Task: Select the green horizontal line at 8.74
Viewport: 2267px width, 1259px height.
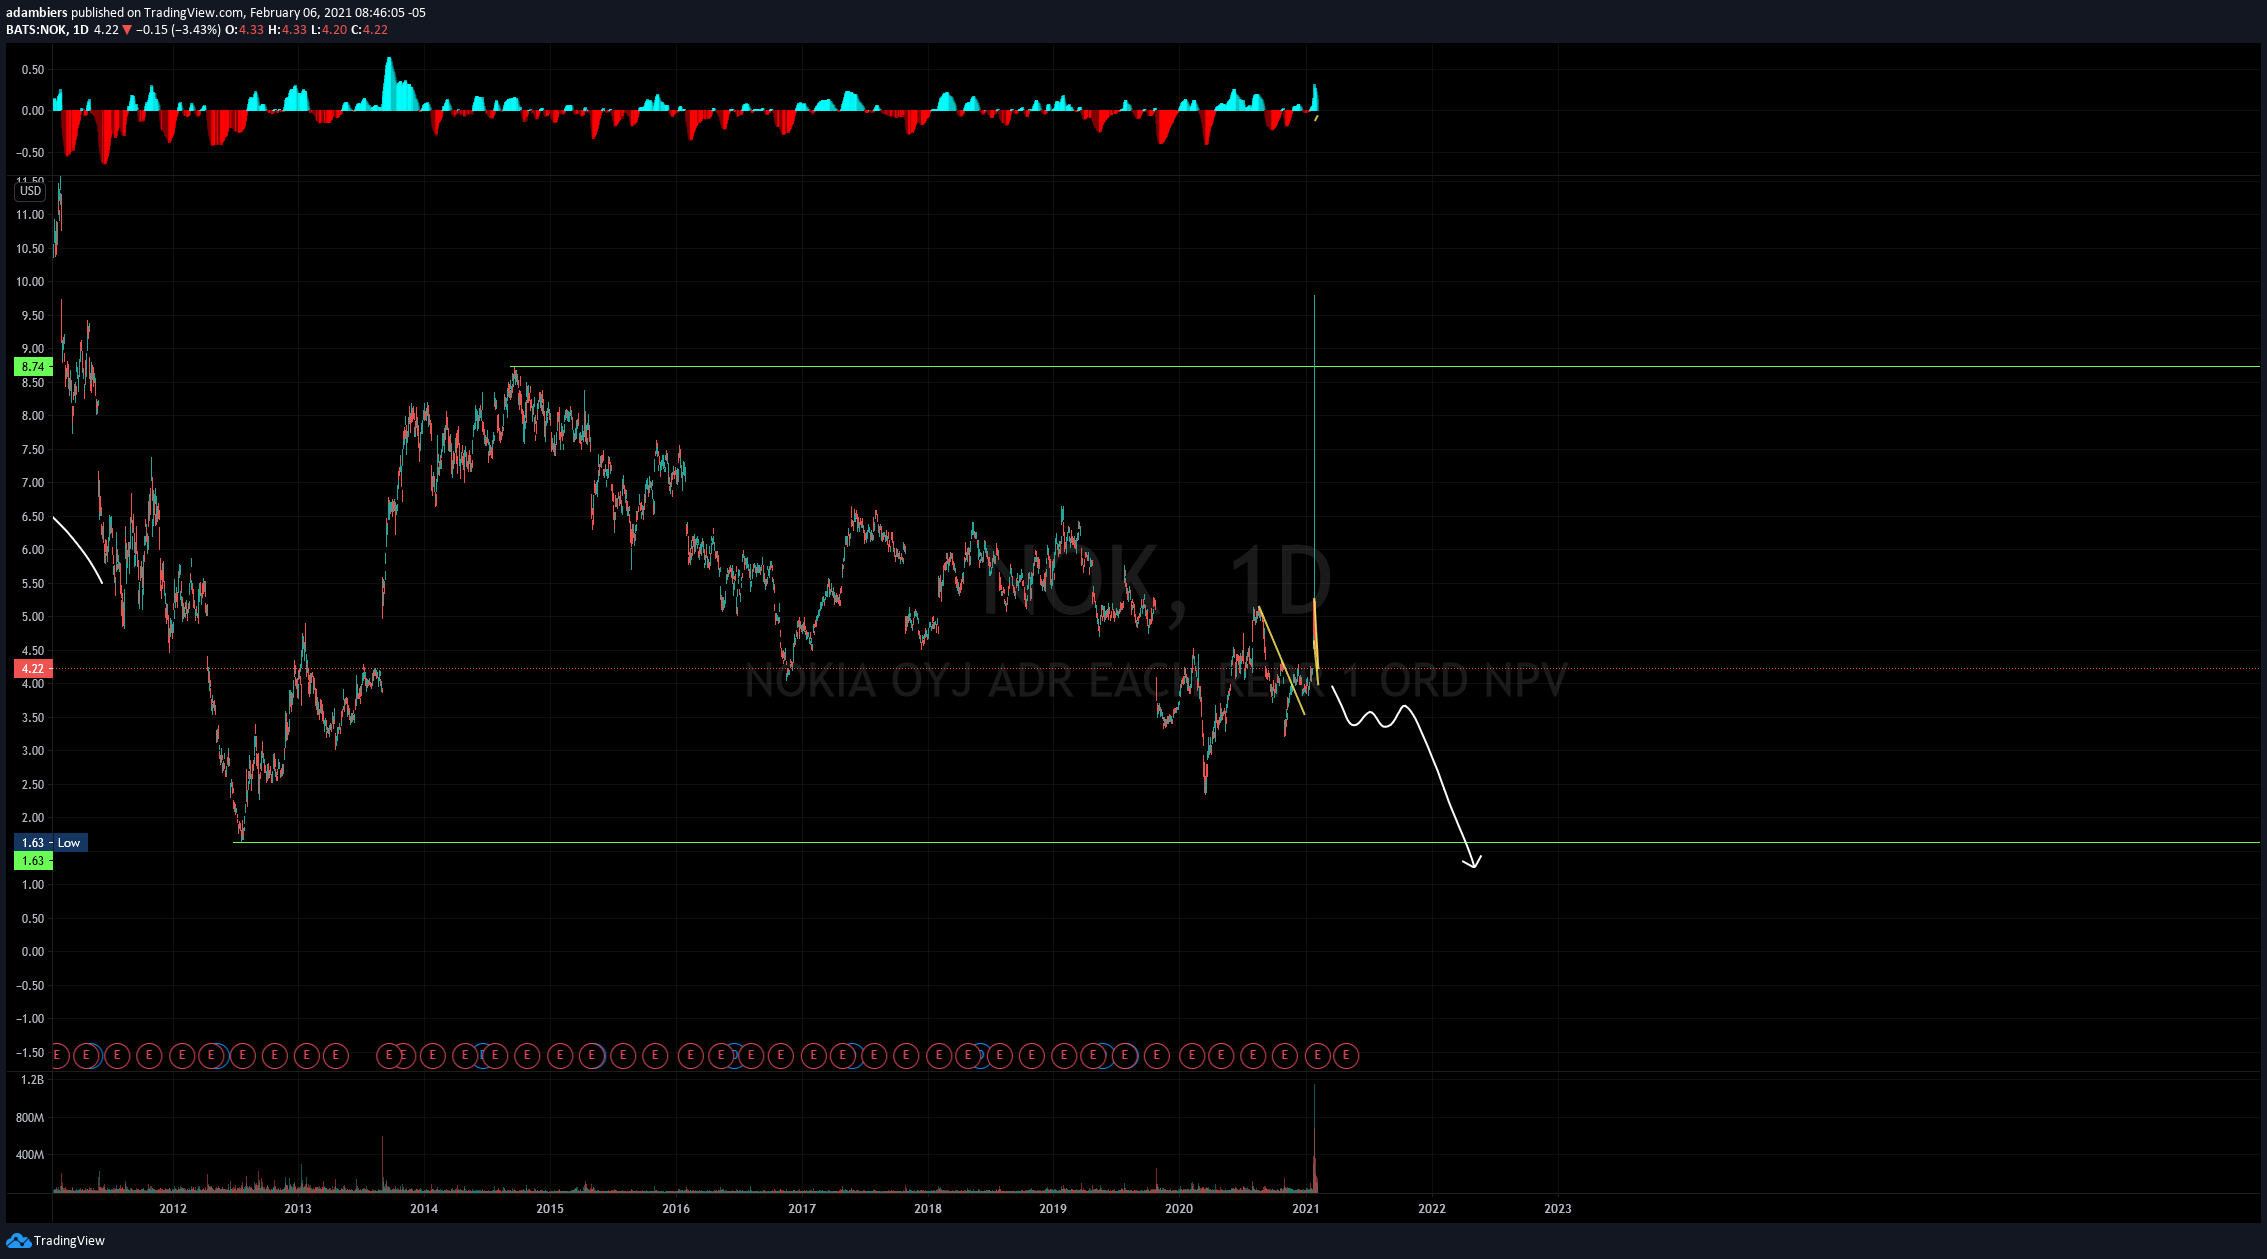Action: point(1385,367)
